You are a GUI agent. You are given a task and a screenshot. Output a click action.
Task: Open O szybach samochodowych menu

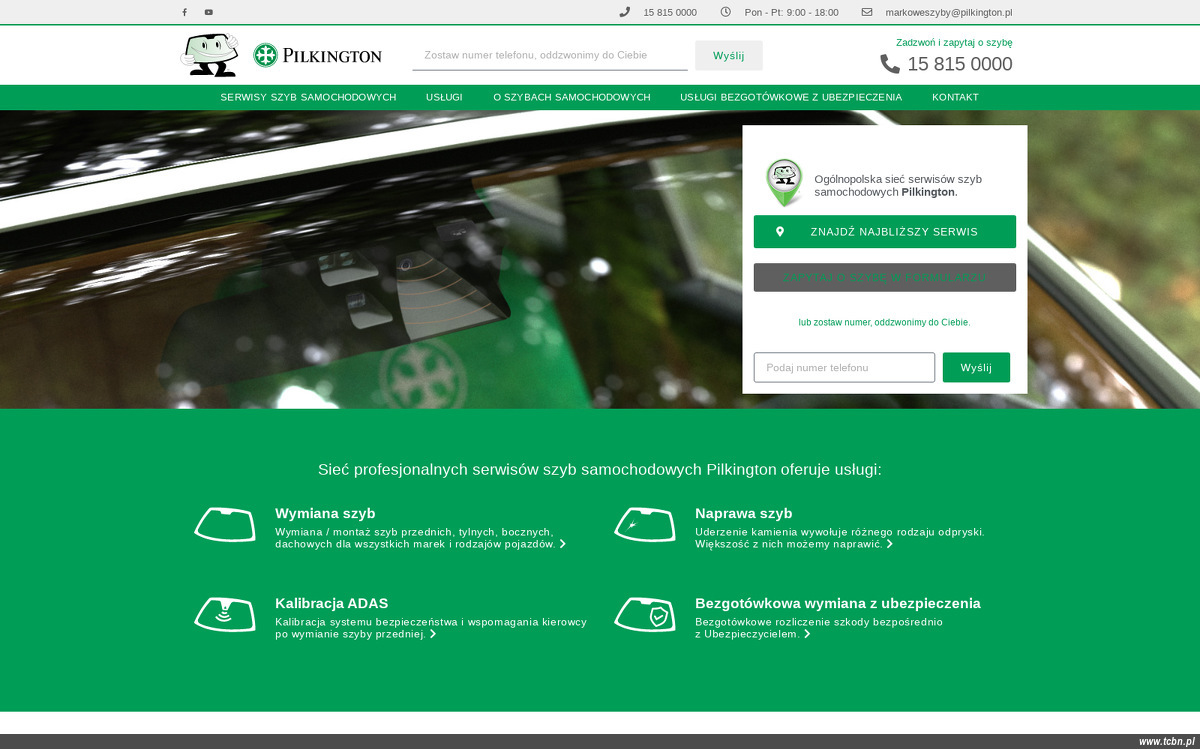[572, 97]
